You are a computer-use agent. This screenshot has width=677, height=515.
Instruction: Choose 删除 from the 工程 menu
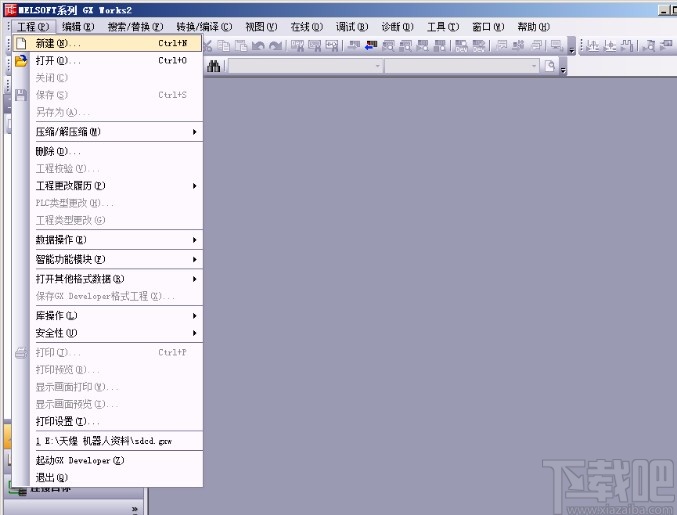click(116, 152)
